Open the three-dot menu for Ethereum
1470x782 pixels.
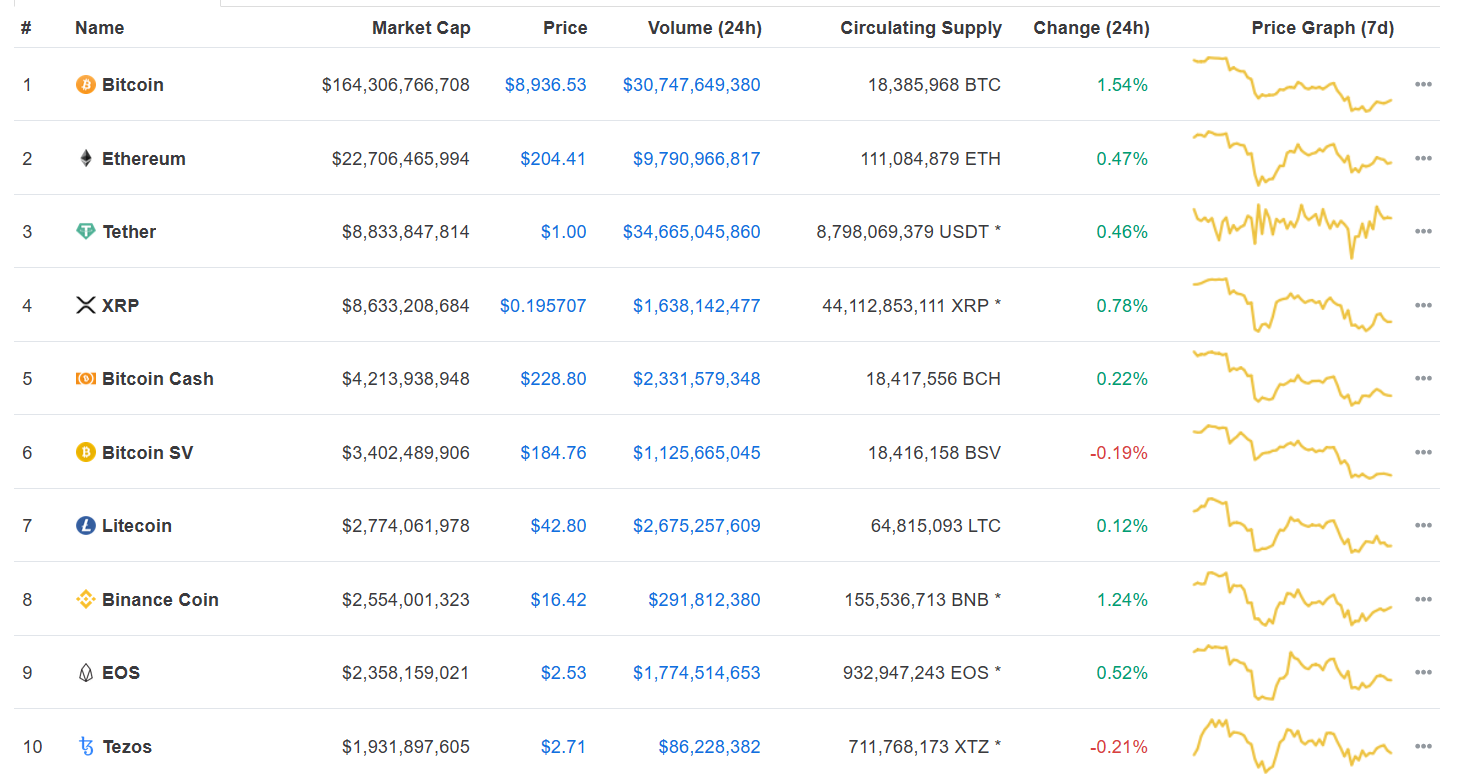coord(1424,158)
